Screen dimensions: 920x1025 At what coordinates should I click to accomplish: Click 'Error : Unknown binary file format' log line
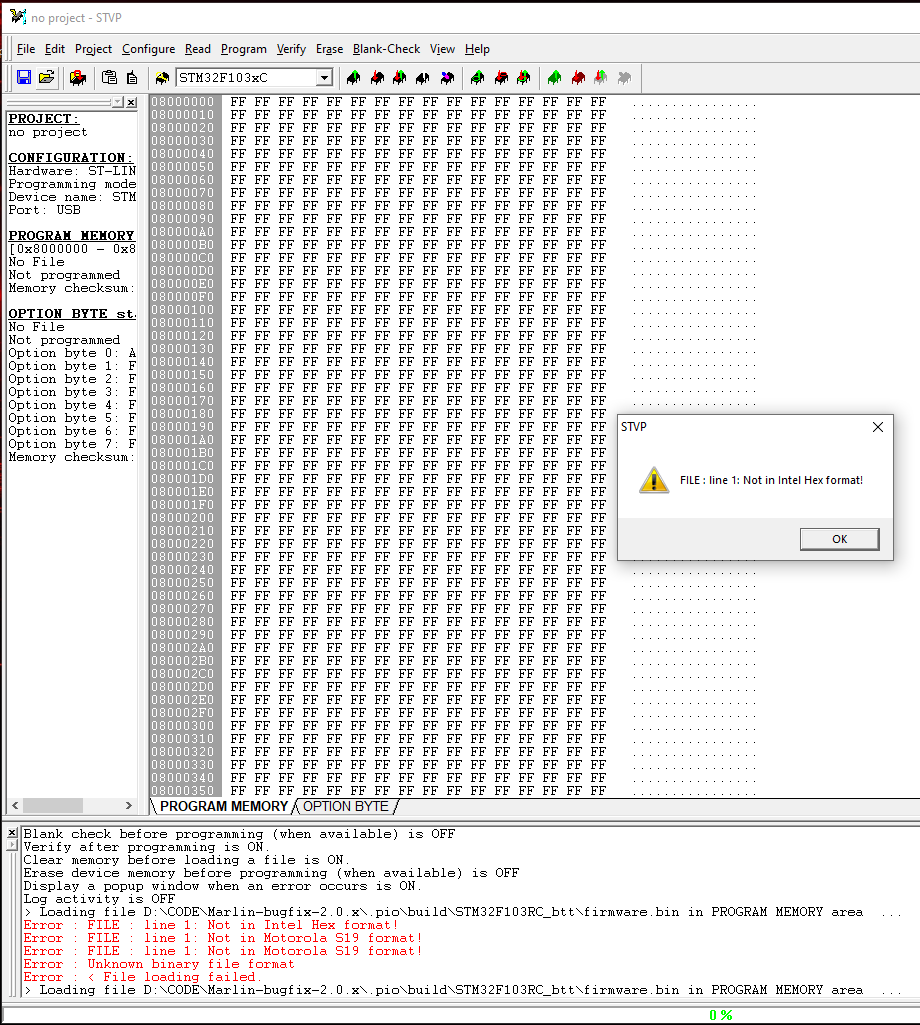click(159, 964)
